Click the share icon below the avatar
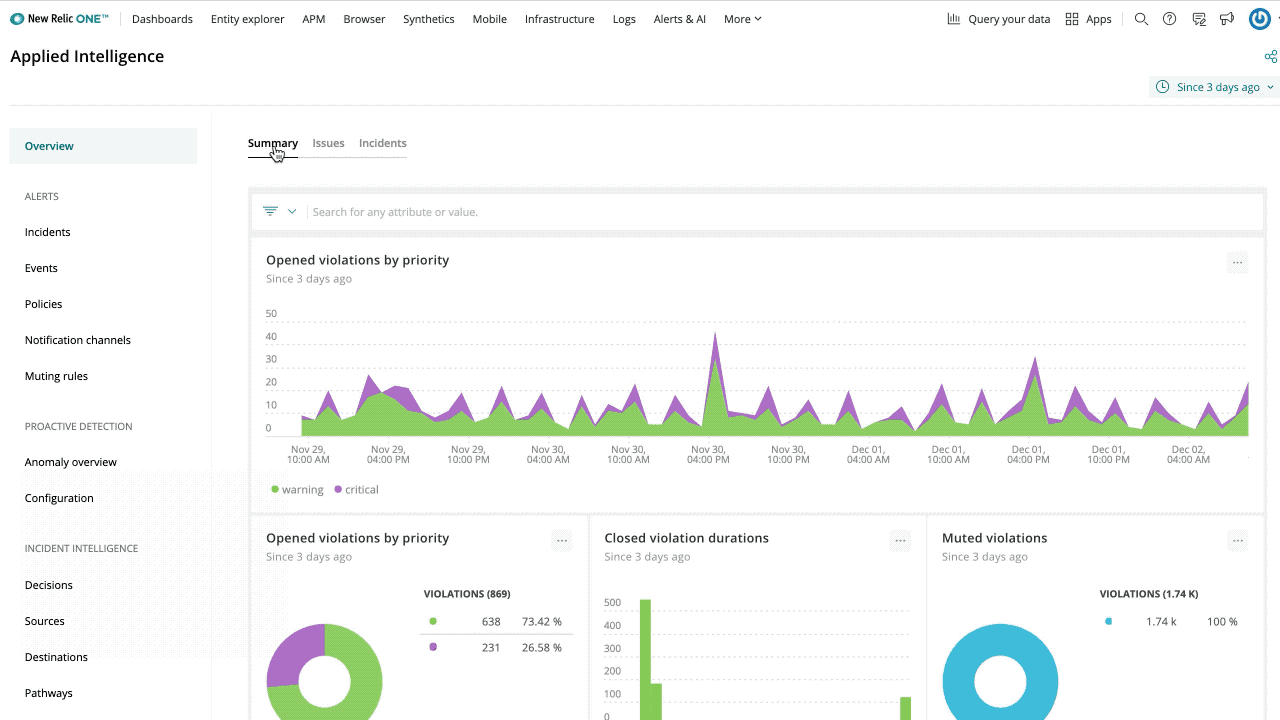Screen dimensions: 1280x720 click(x=1271, y=57)
